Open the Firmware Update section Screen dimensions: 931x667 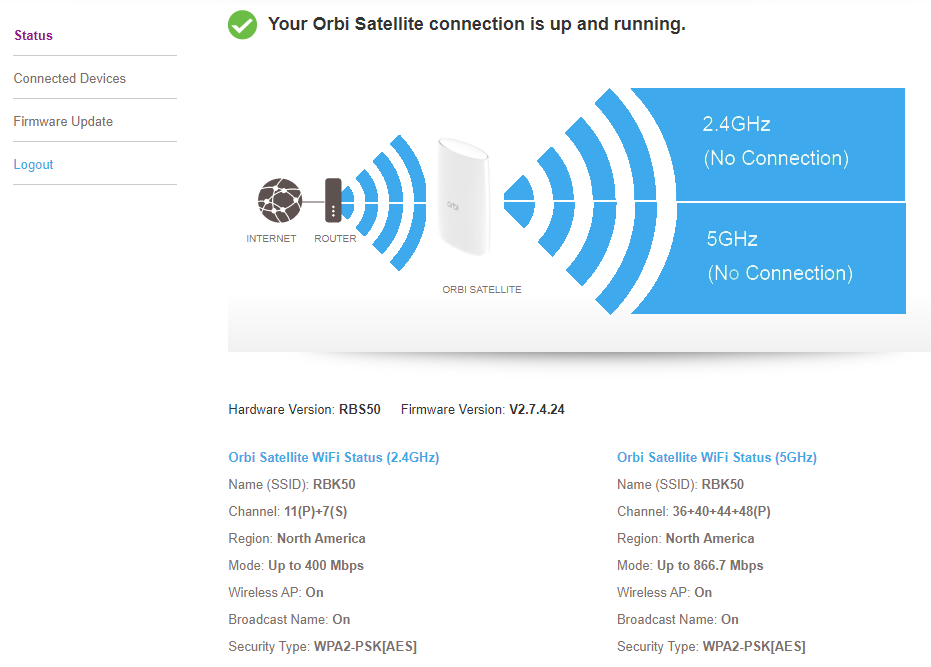pos(63,121)
